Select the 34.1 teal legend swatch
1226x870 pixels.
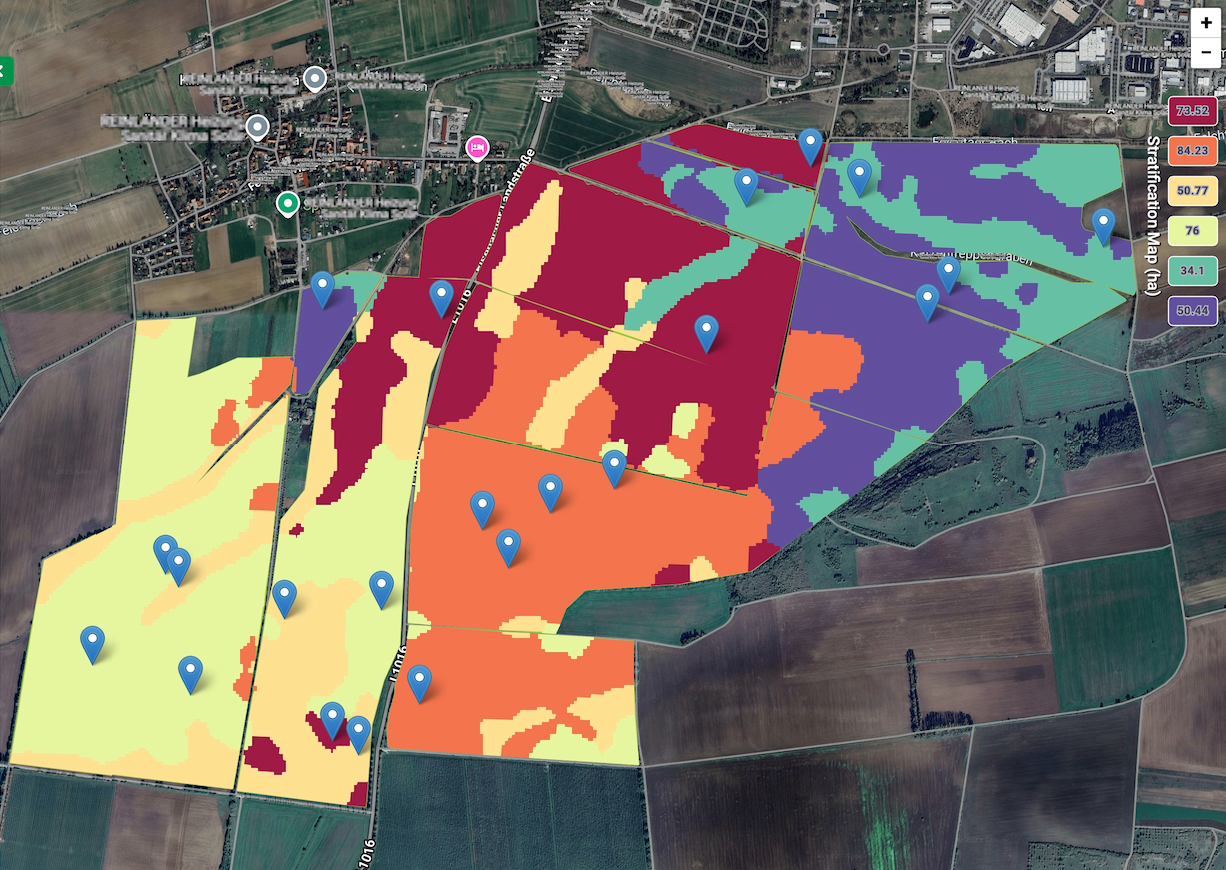point(1192,271)
